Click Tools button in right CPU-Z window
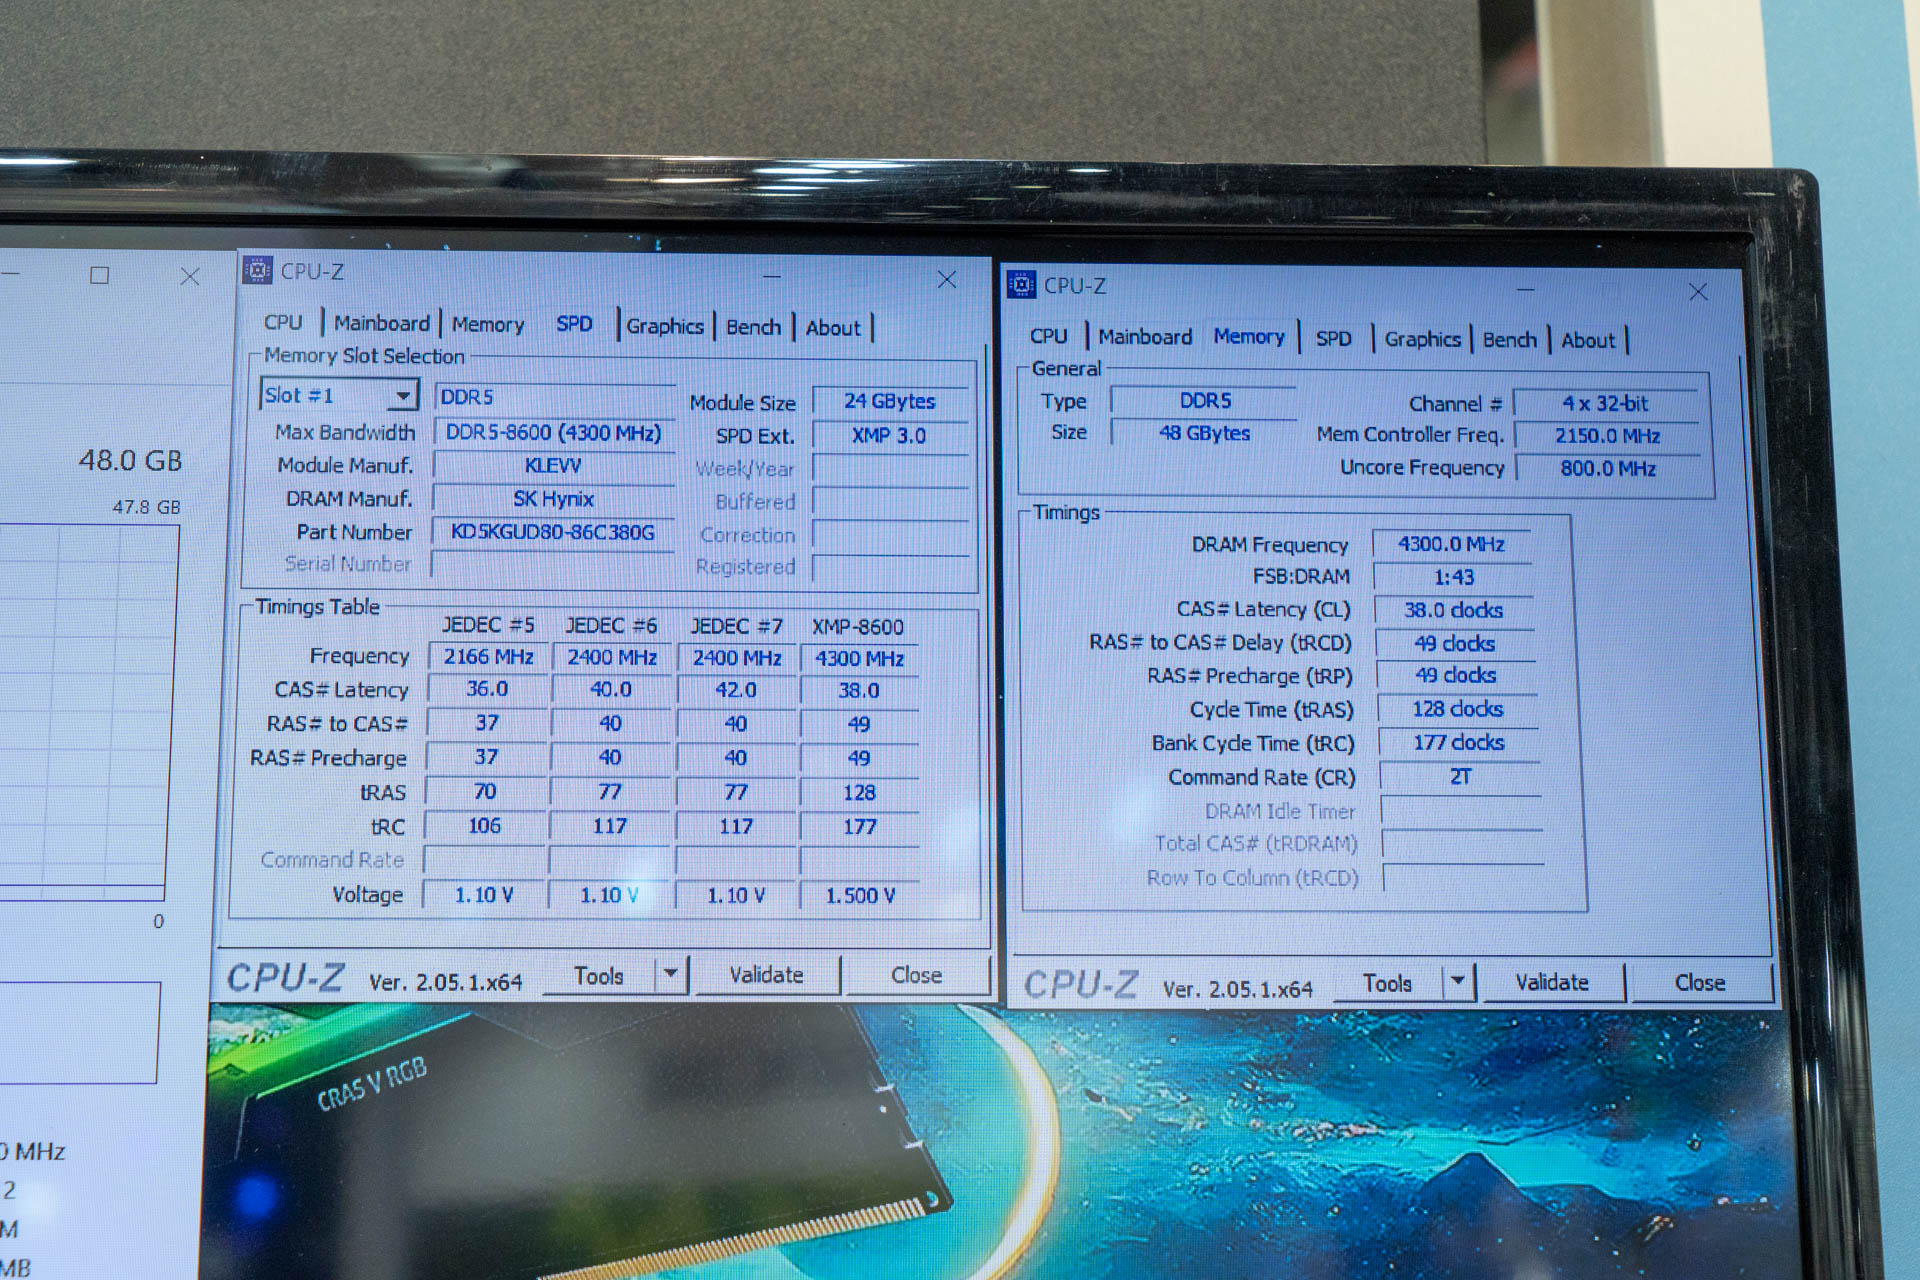Viewport: 1920px width, 1280px height. 1387,983
